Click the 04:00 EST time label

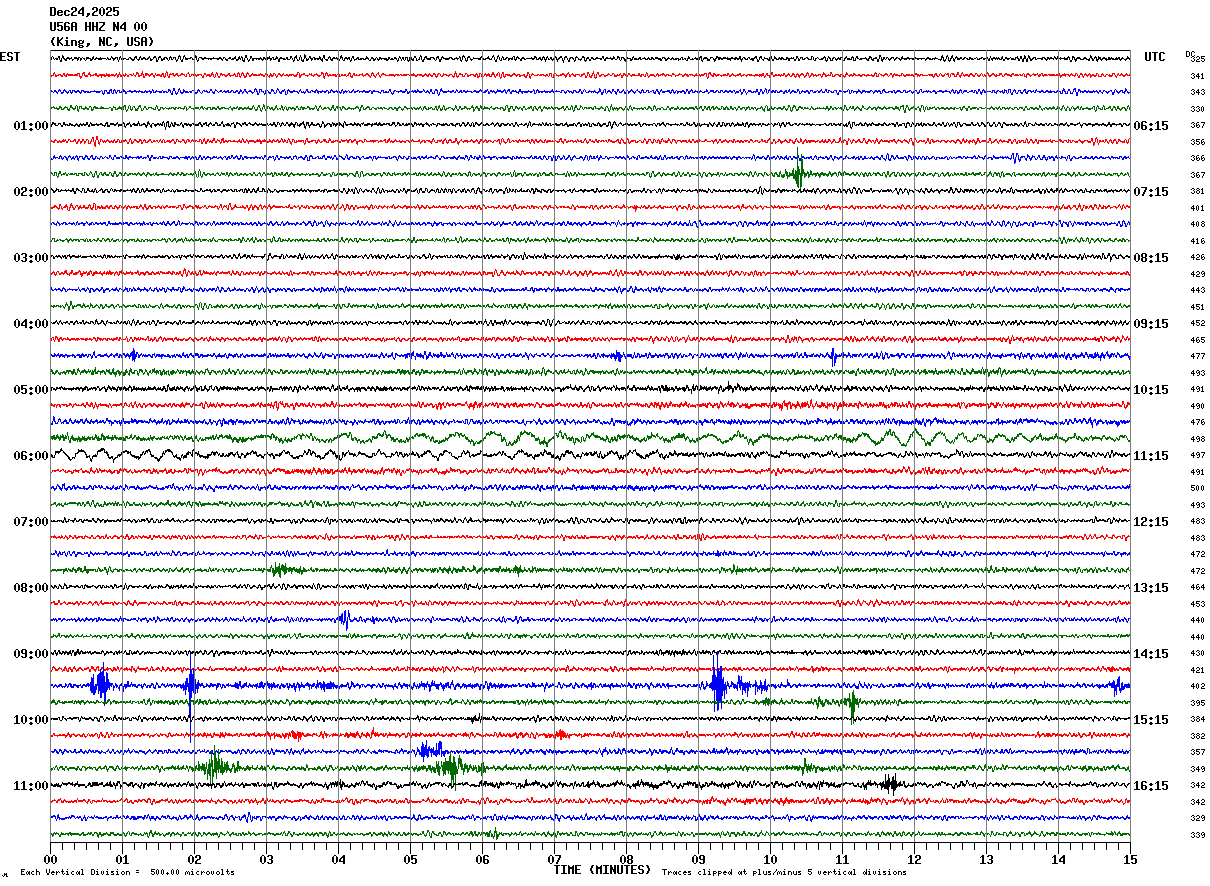coord(30,324)
